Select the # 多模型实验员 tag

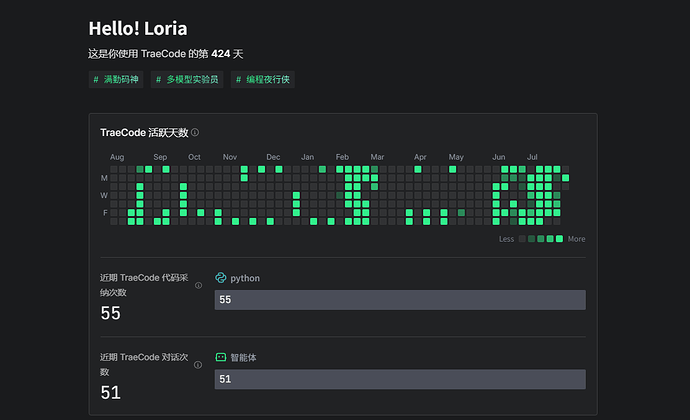[x=187, y=79]
